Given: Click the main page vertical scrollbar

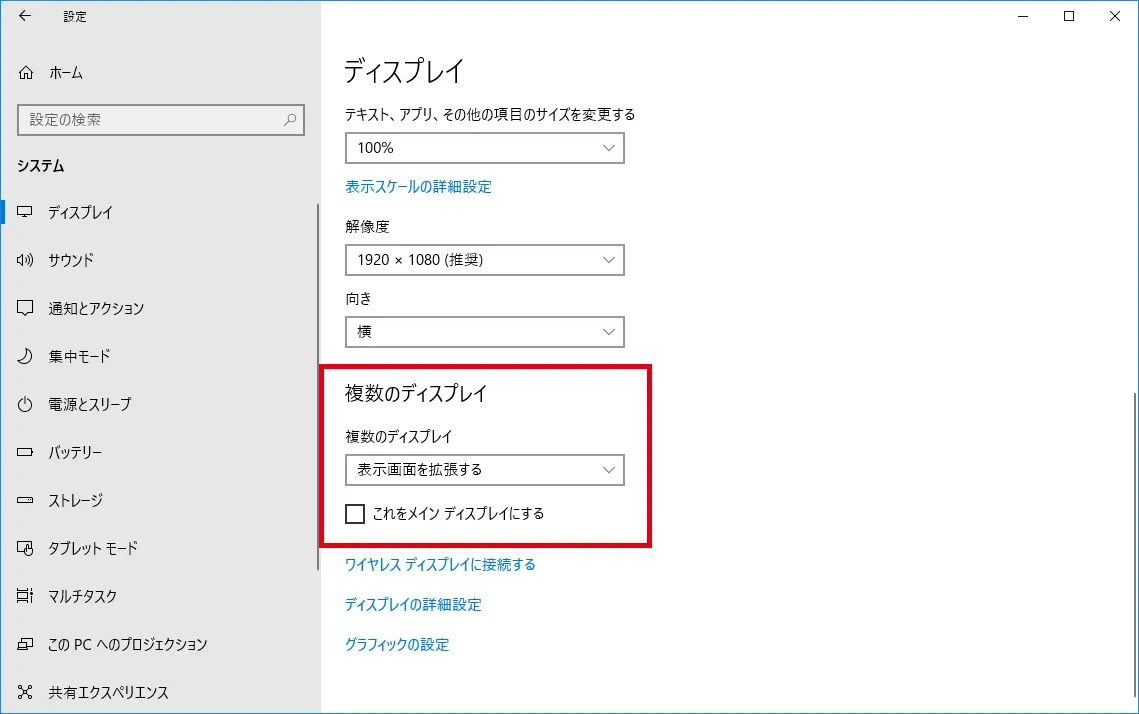Looking at the screenshot, I should [x=1135, y=543].
